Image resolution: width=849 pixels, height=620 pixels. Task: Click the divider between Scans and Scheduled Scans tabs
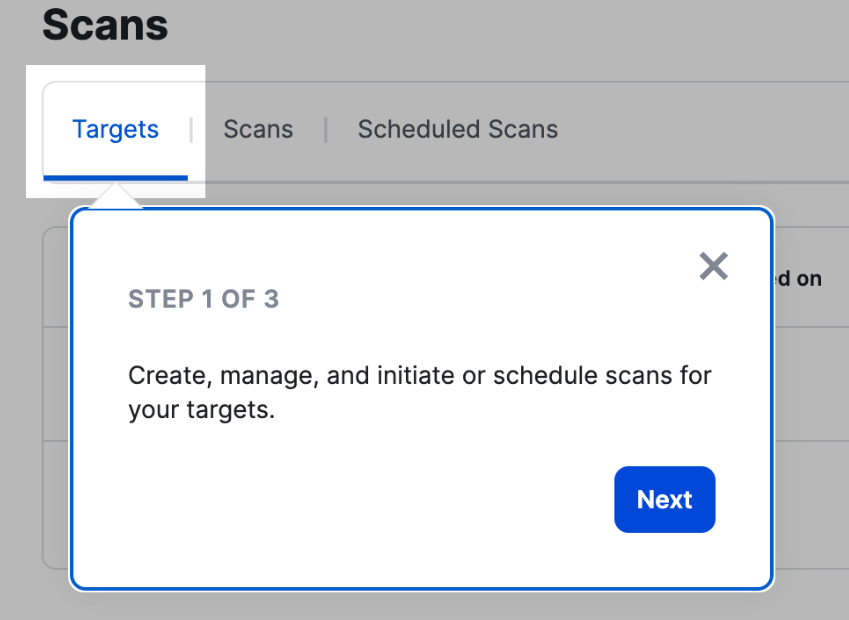325,129
